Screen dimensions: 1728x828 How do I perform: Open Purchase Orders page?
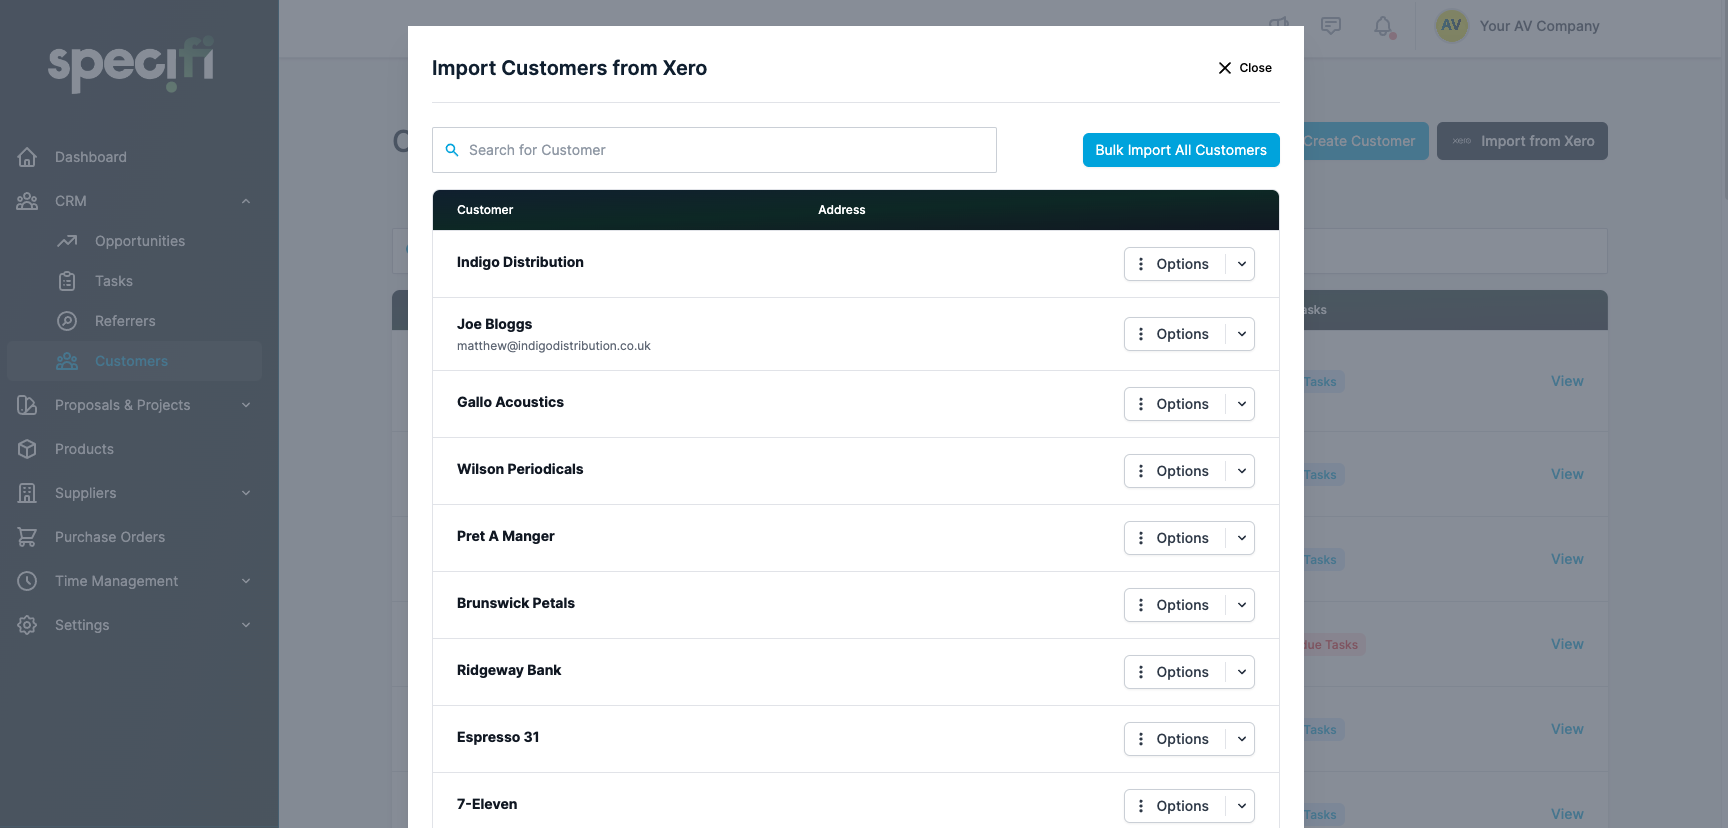pos(110,537)
